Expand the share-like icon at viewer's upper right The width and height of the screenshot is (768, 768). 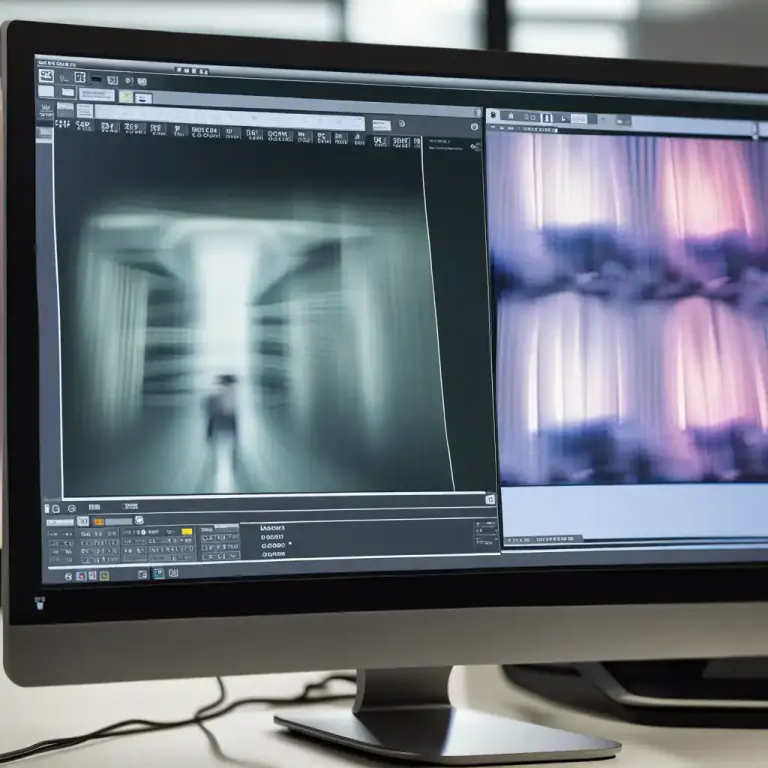475,146
